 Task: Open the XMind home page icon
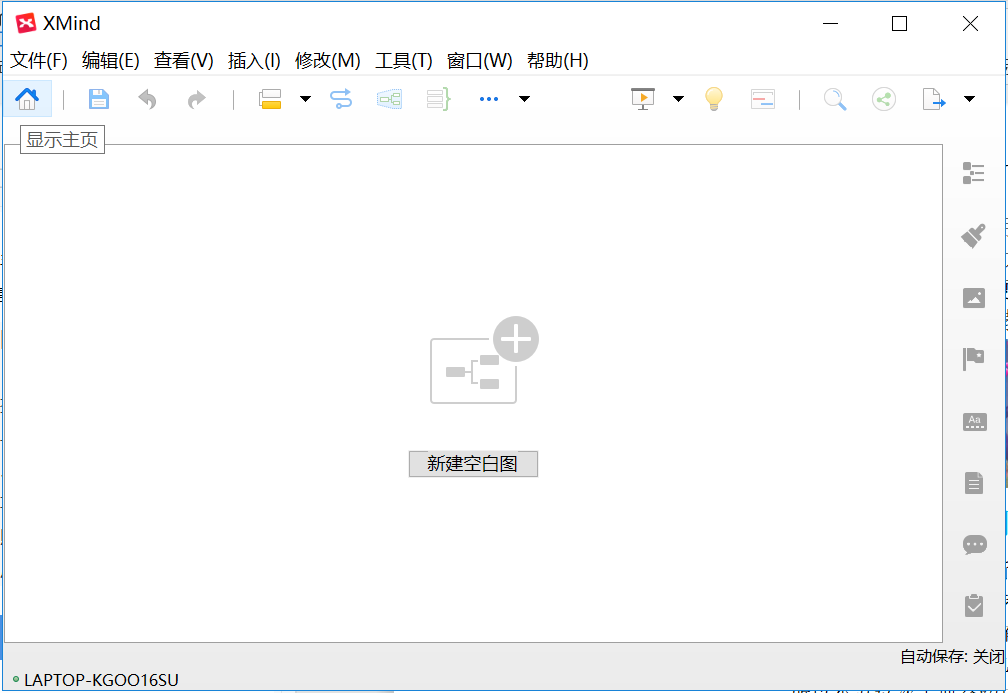click(x=27, y=98)
